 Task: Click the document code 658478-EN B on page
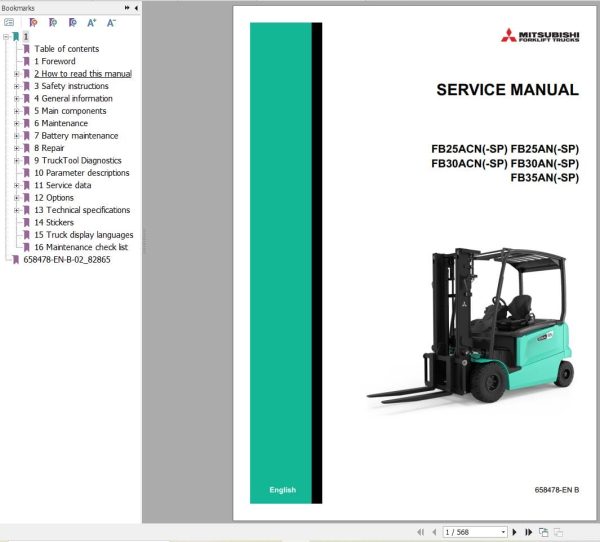point(557,490)
